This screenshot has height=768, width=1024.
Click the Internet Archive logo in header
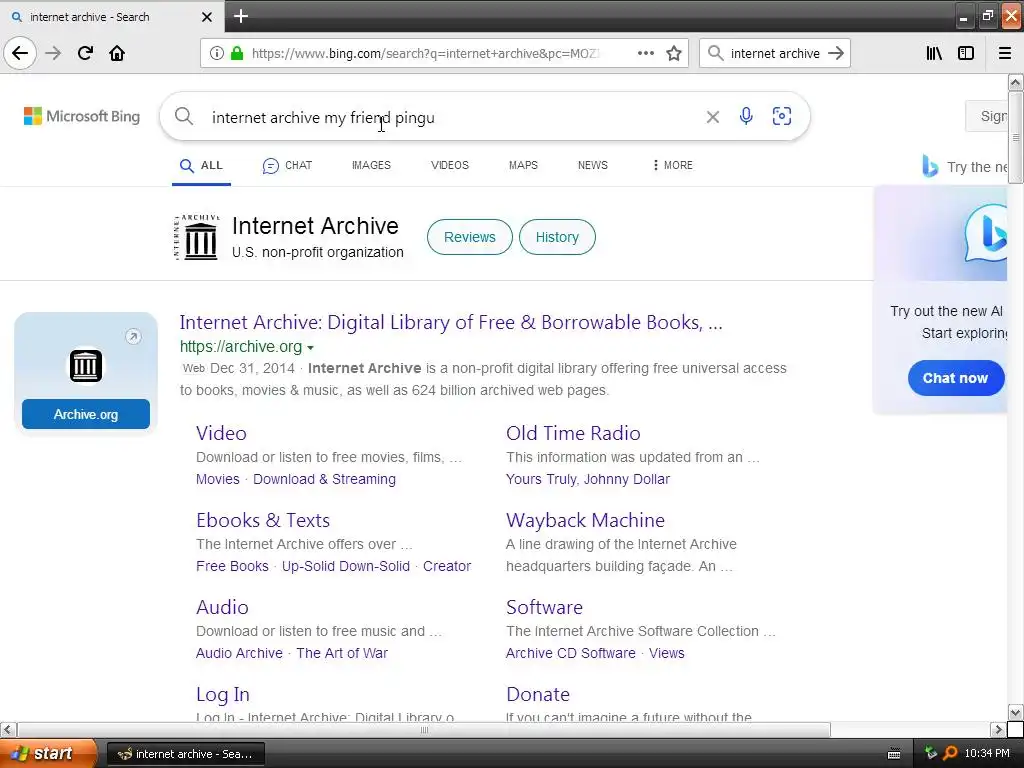pyautogui.click(x=198, y=237)
